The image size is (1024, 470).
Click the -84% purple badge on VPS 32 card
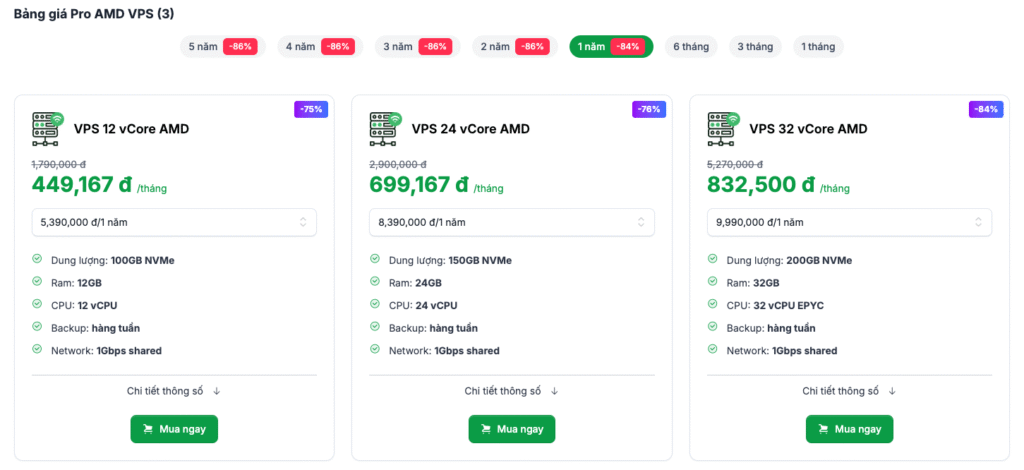coord(986,109)
